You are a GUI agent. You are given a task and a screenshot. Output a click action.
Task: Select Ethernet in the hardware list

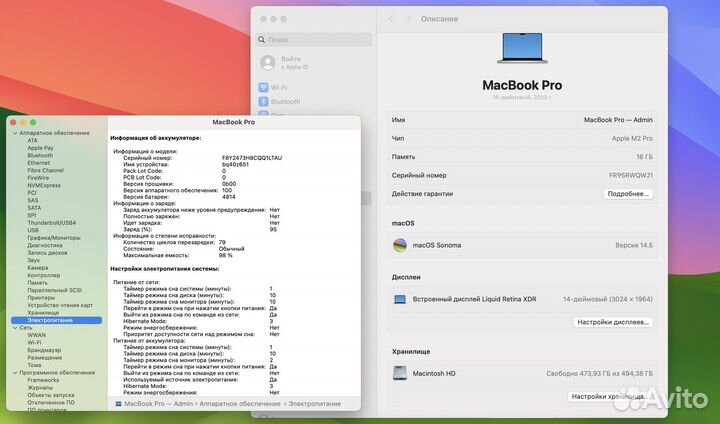tap(39, 163)
